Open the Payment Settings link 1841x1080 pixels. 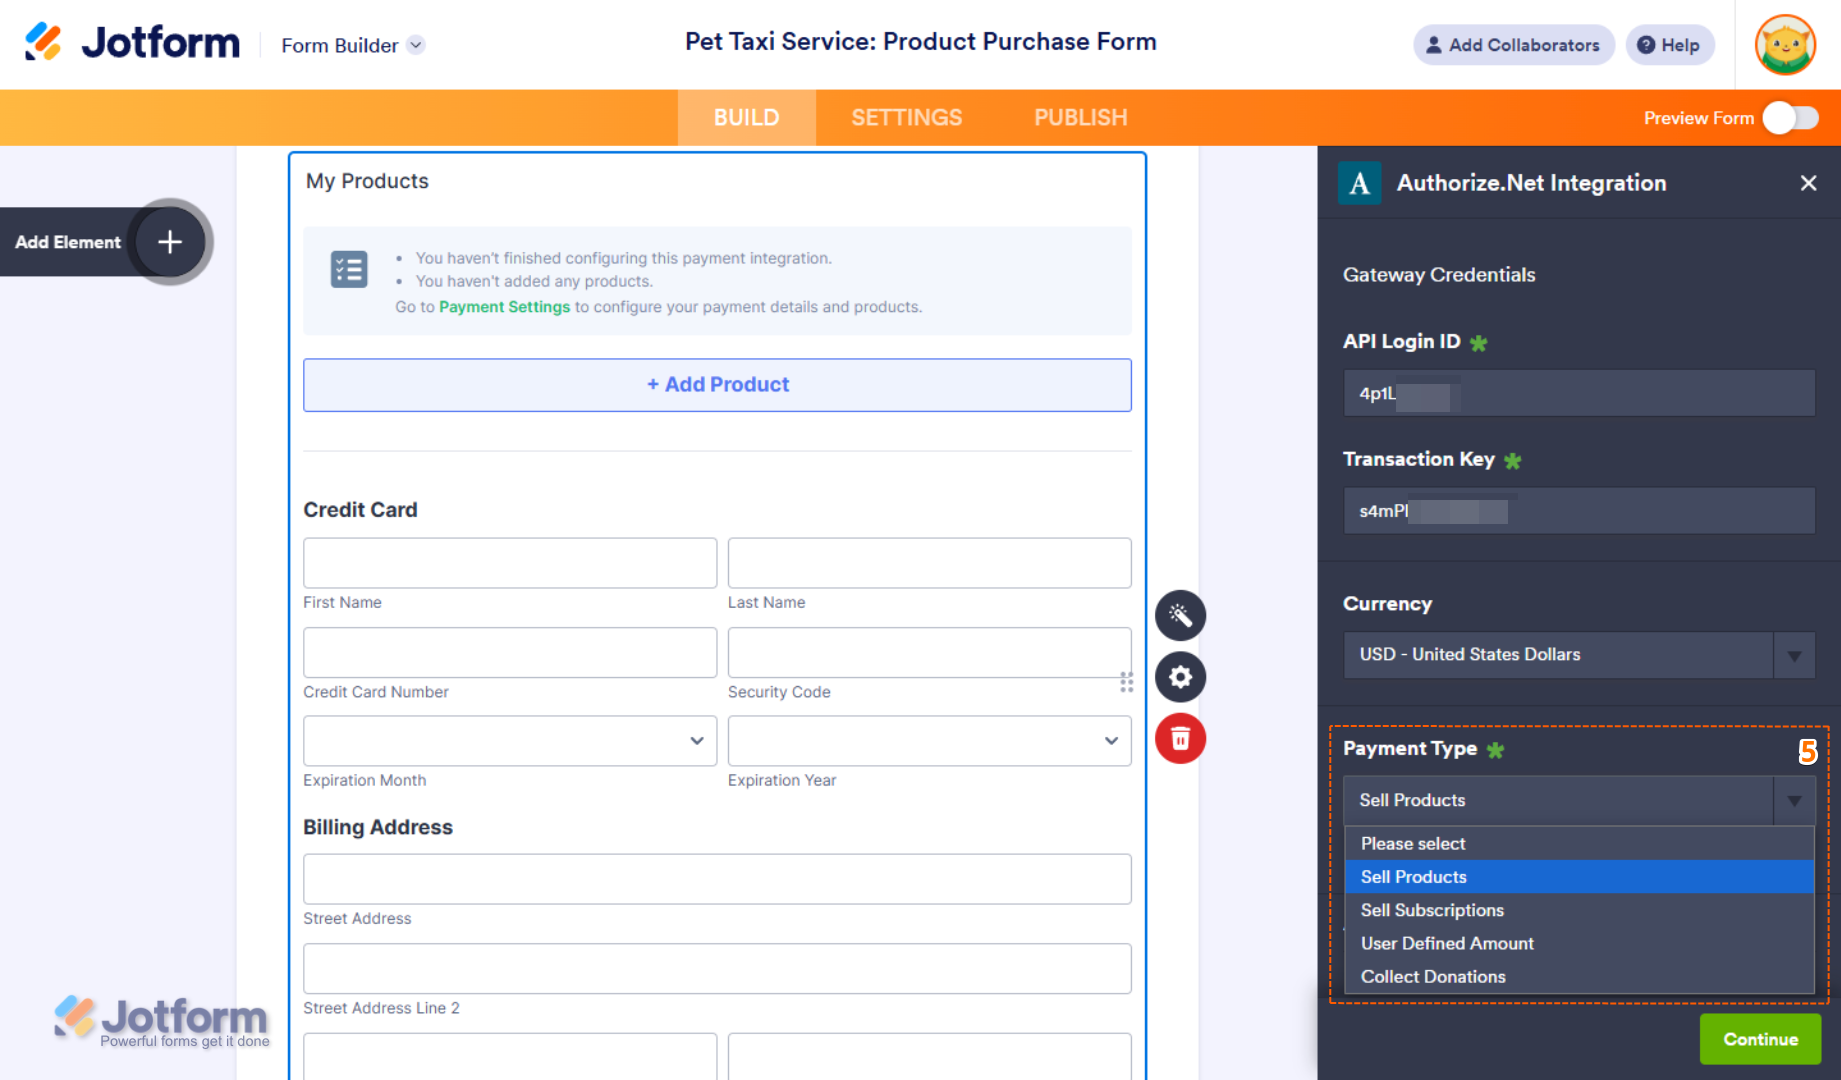[x=504, y=307]
